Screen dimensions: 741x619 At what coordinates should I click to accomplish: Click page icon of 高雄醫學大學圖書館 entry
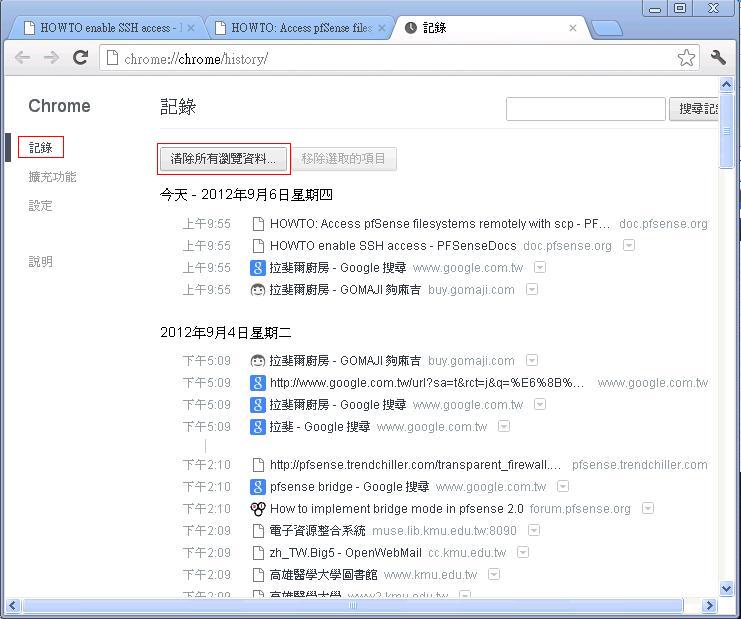tap(258, 575)
